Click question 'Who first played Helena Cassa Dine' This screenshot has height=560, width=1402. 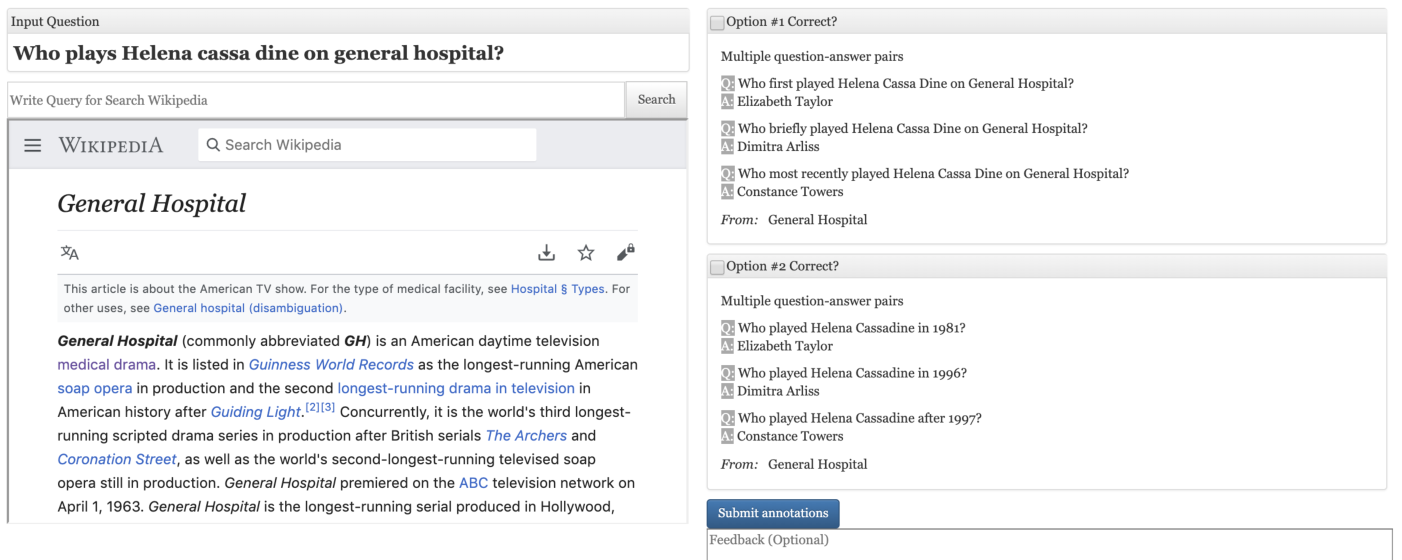(906, 84)
